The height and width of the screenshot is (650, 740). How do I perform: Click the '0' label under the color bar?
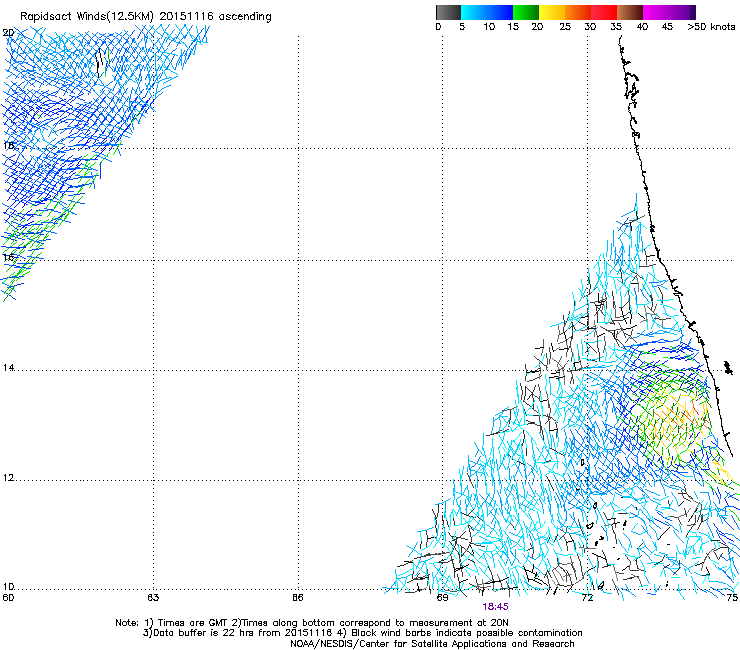pyautogui.click(x=438, y=27)
